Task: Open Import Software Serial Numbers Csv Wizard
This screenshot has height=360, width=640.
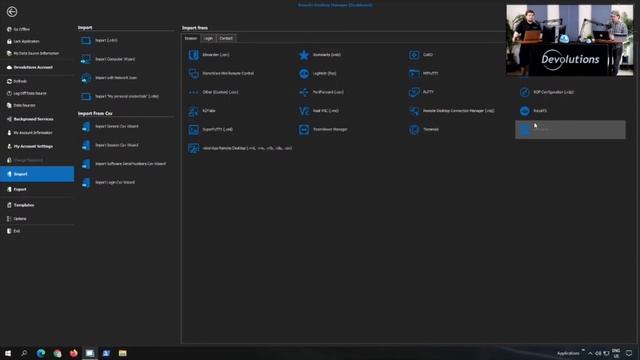Action: click(123, 164)
